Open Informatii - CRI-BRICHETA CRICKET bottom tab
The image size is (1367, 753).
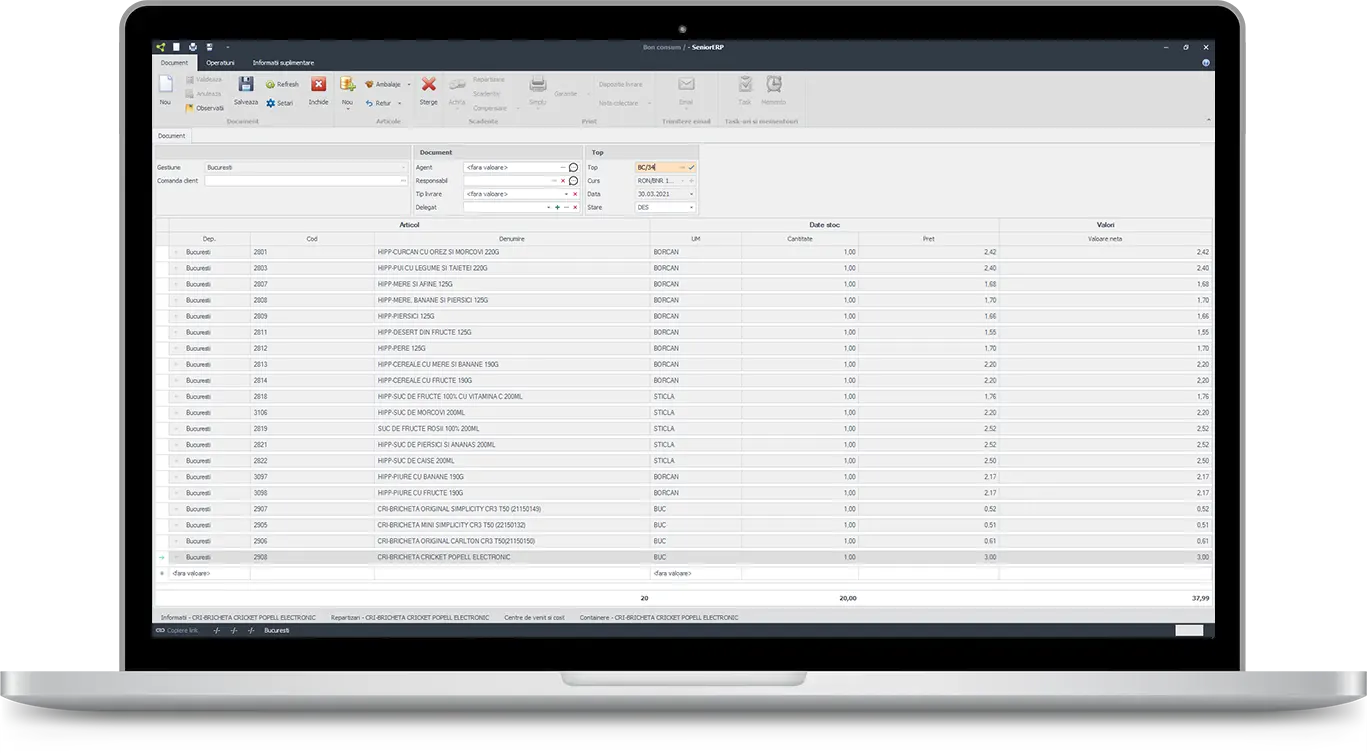238,618
